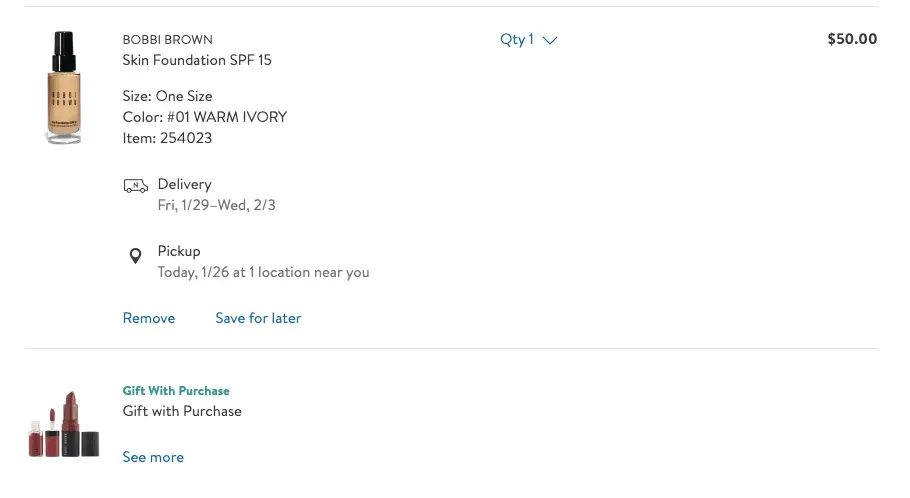Screen dimensions: 910x498
Task: Click the $50.00 item price
Action: (852, 40)
